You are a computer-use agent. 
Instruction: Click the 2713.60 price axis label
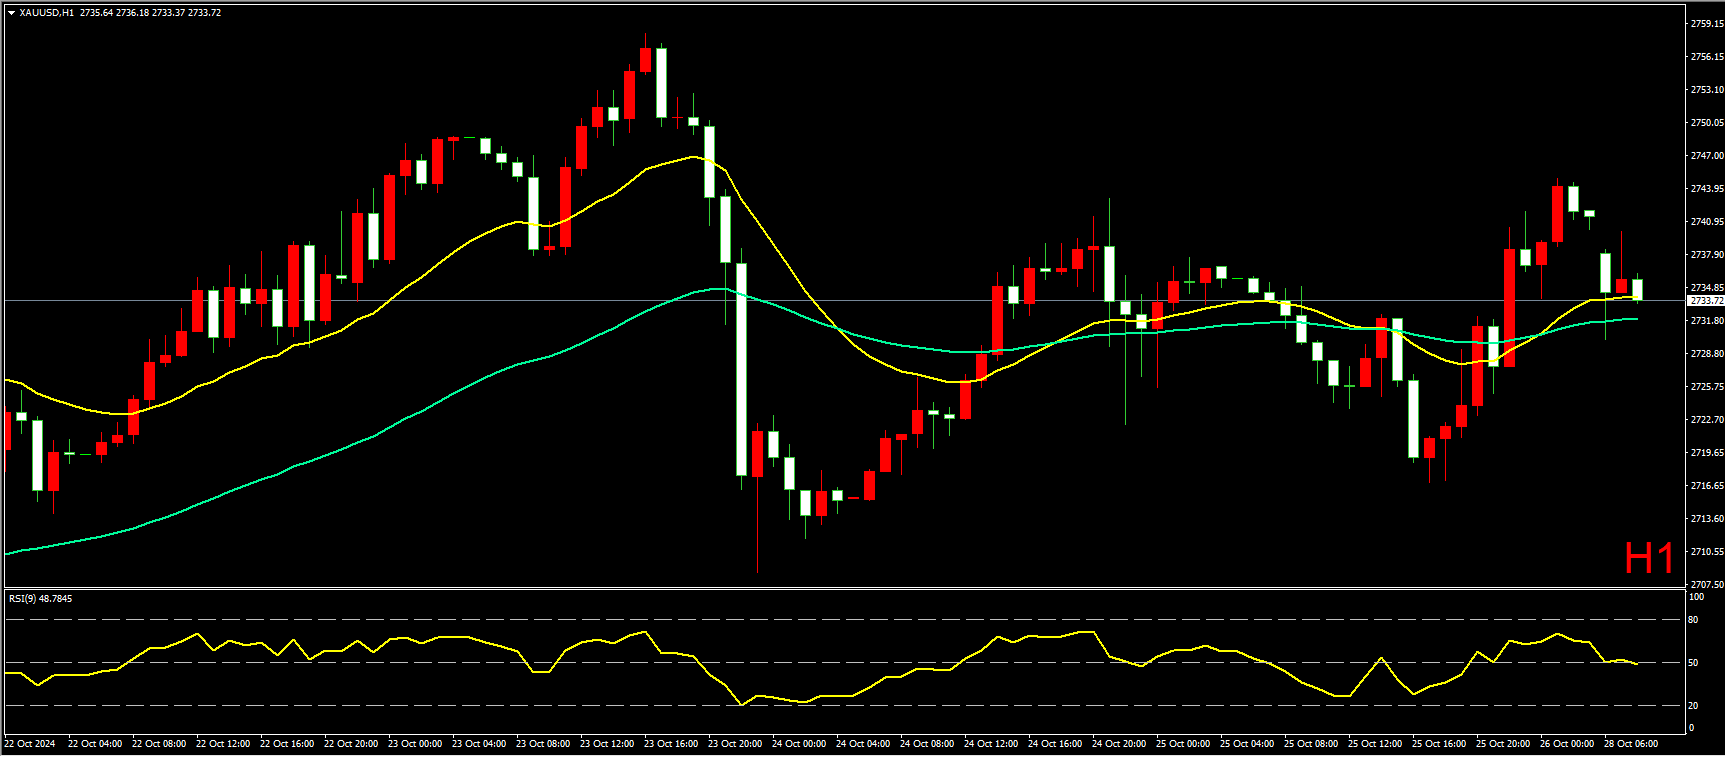1706,519
